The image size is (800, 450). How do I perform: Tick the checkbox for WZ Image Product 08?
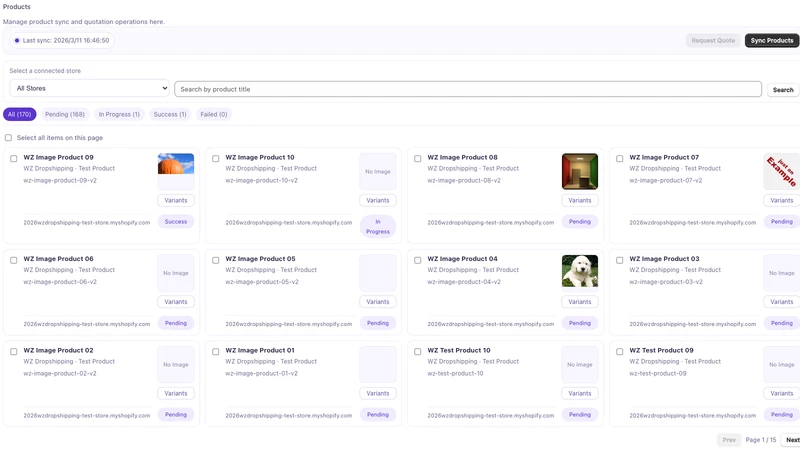click(x=418, y=159)
